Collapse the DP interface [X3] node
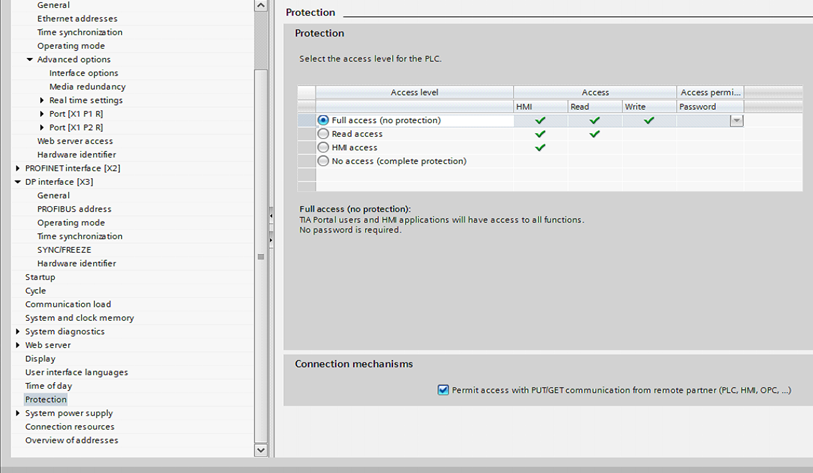Screen dimensions: 813x473 point(18,182)
